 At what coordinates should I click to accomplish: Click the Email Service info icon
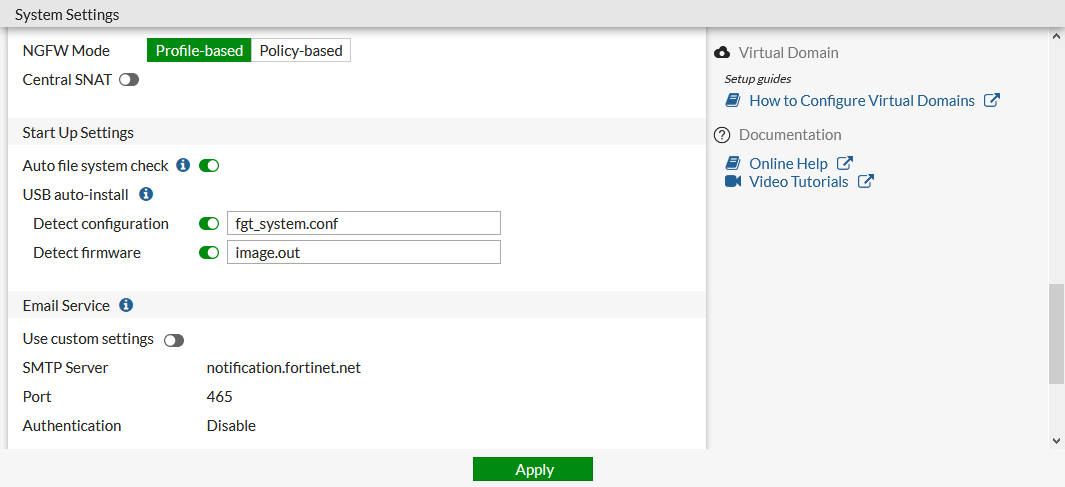(126, 305)
